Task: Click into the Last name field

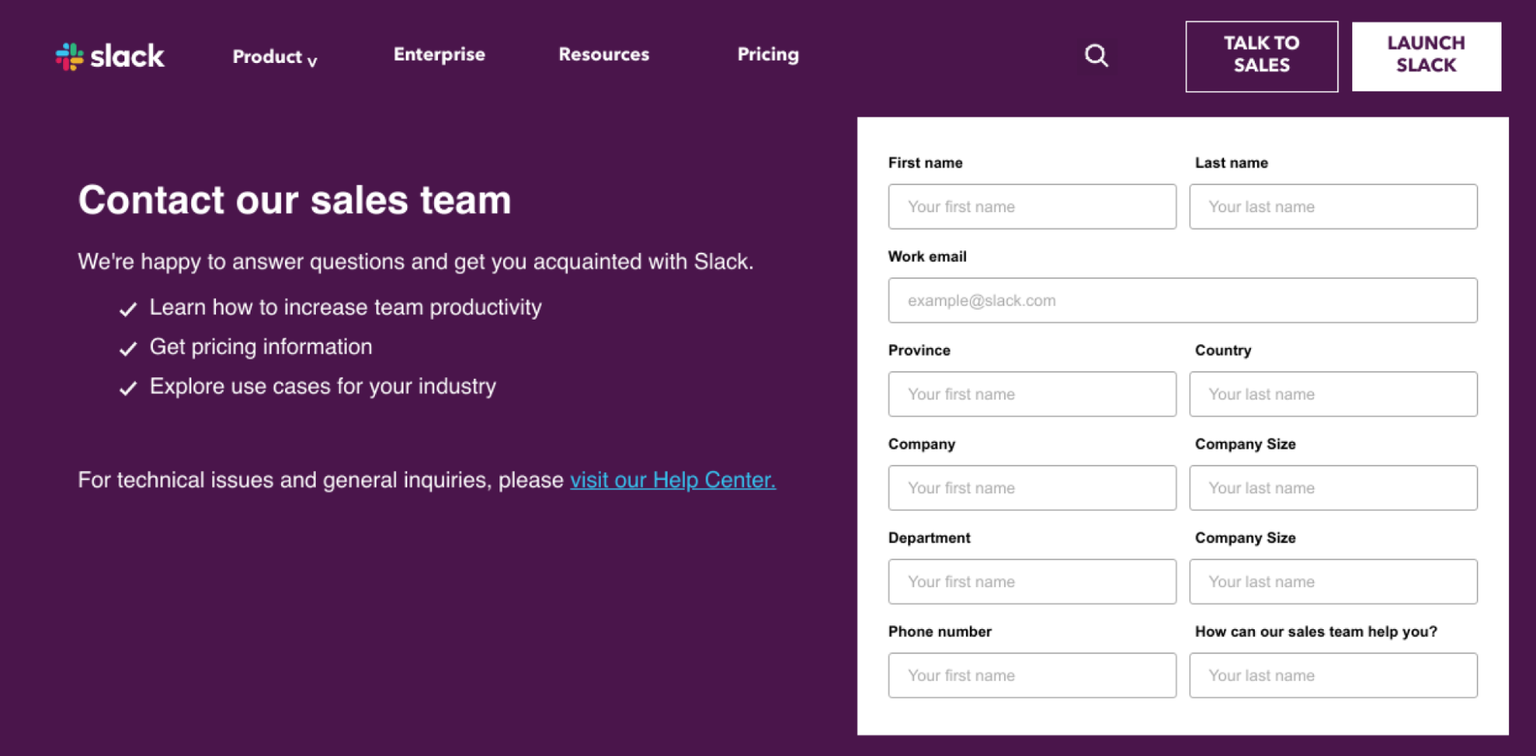Action: (x=1333, y=207)
